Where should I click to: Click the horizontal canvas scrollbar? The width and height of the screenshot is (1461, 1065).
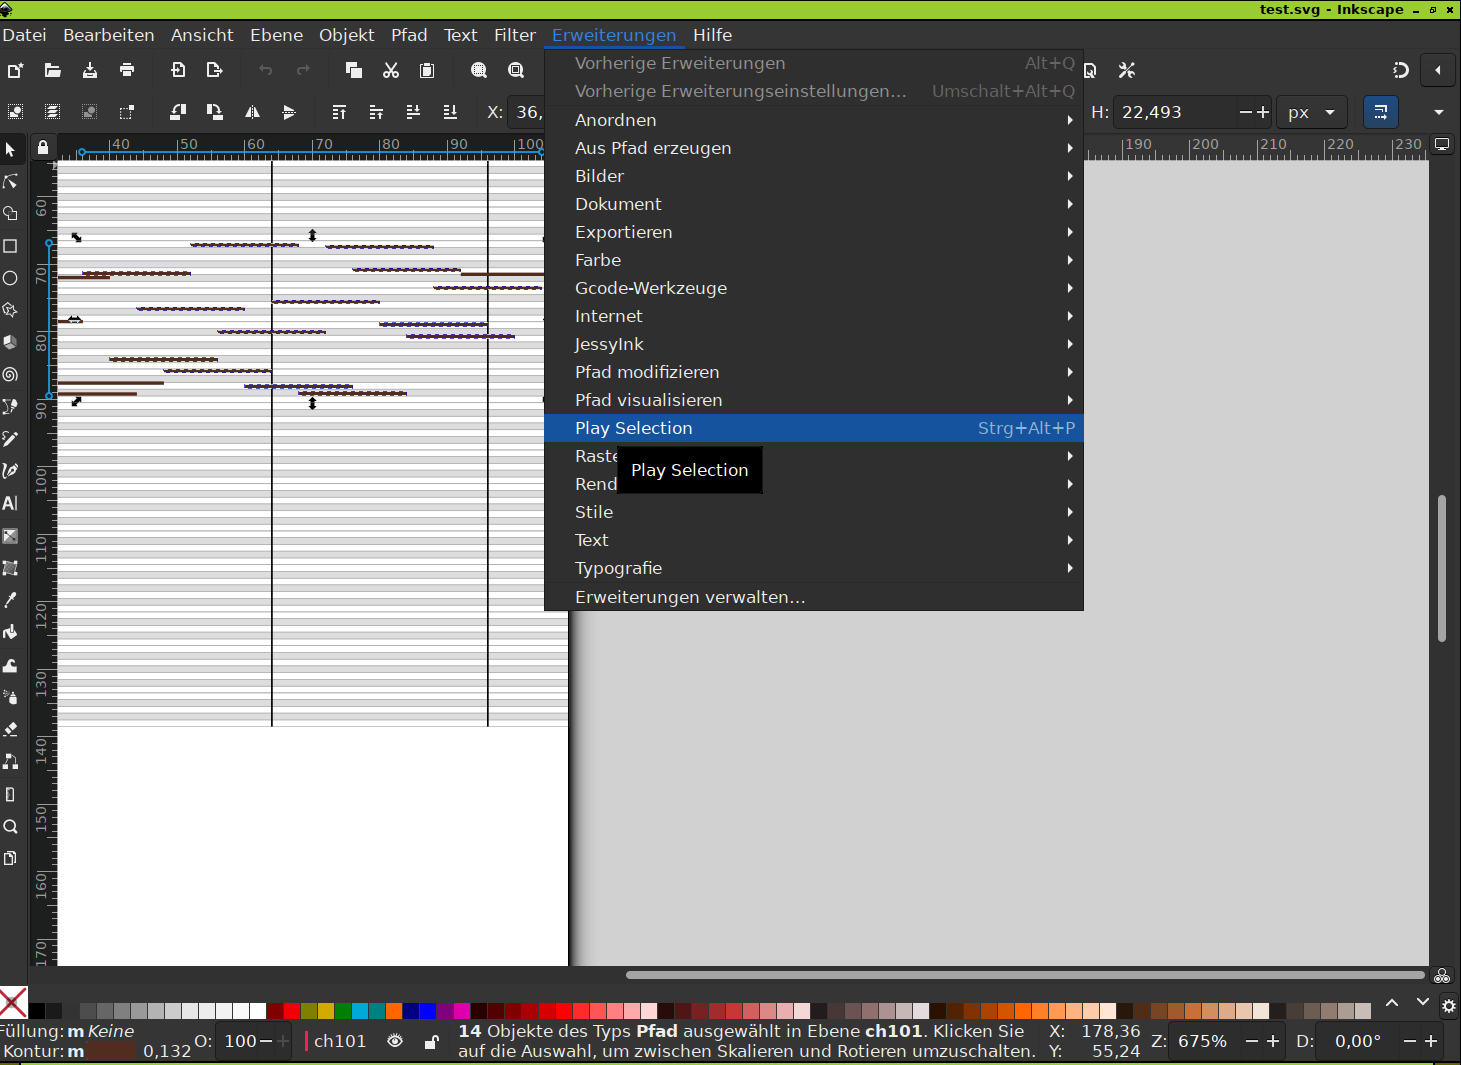[1025, 974]
